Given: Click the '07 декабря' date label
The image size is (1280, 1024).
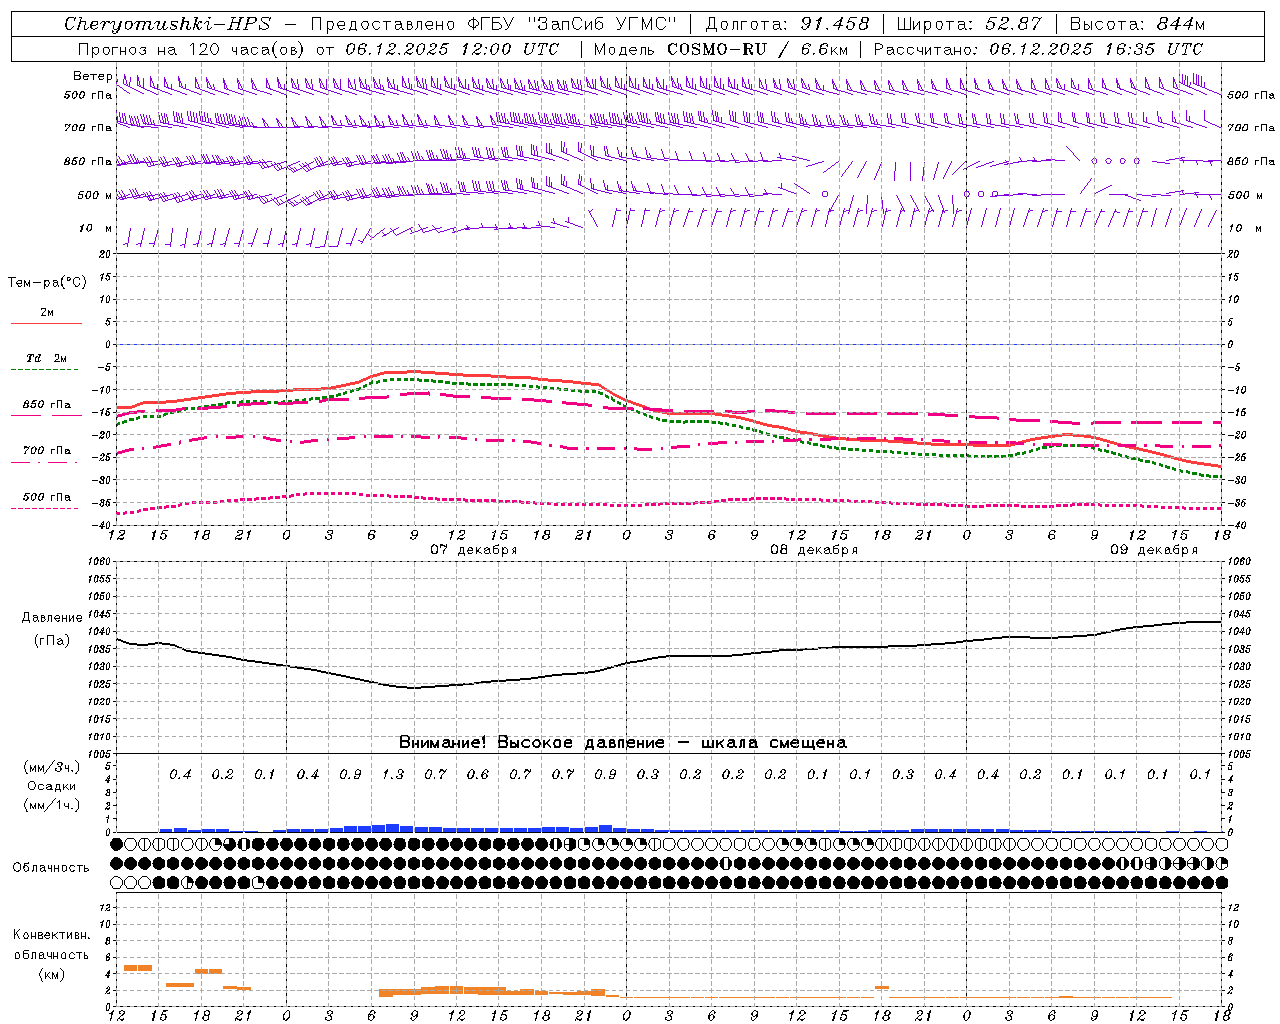Looking at the screenshot, I should [474, 550].
